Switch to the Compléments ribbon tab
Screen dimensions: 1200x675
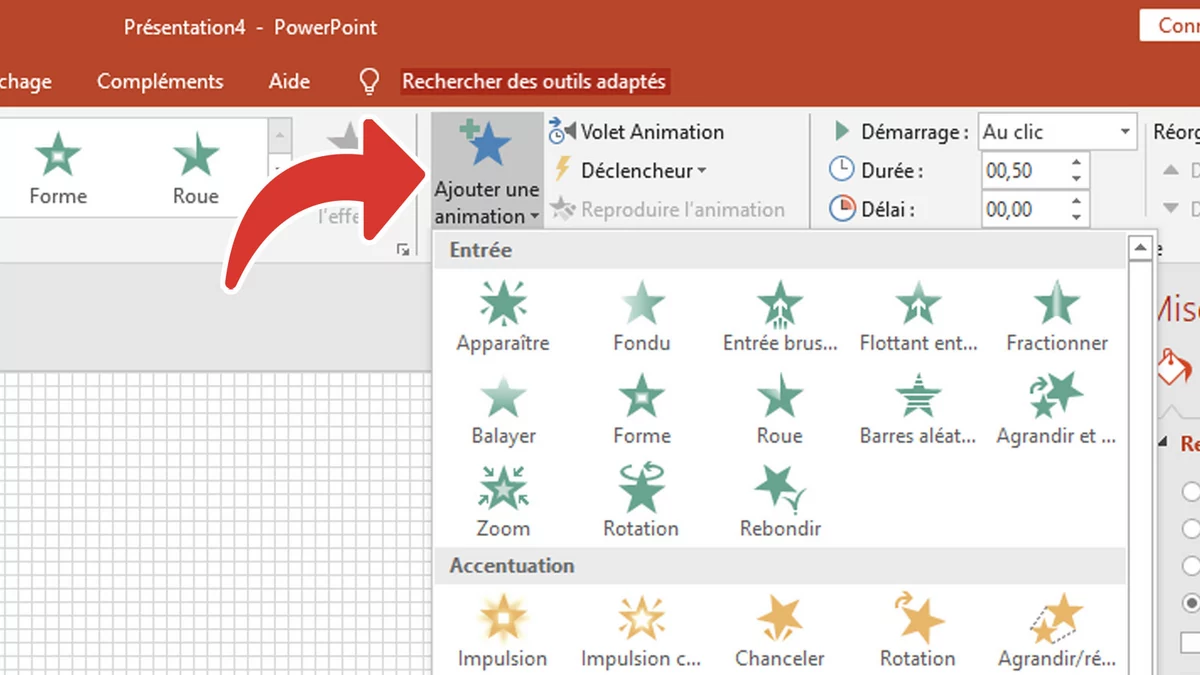click(x=159, y=81)
